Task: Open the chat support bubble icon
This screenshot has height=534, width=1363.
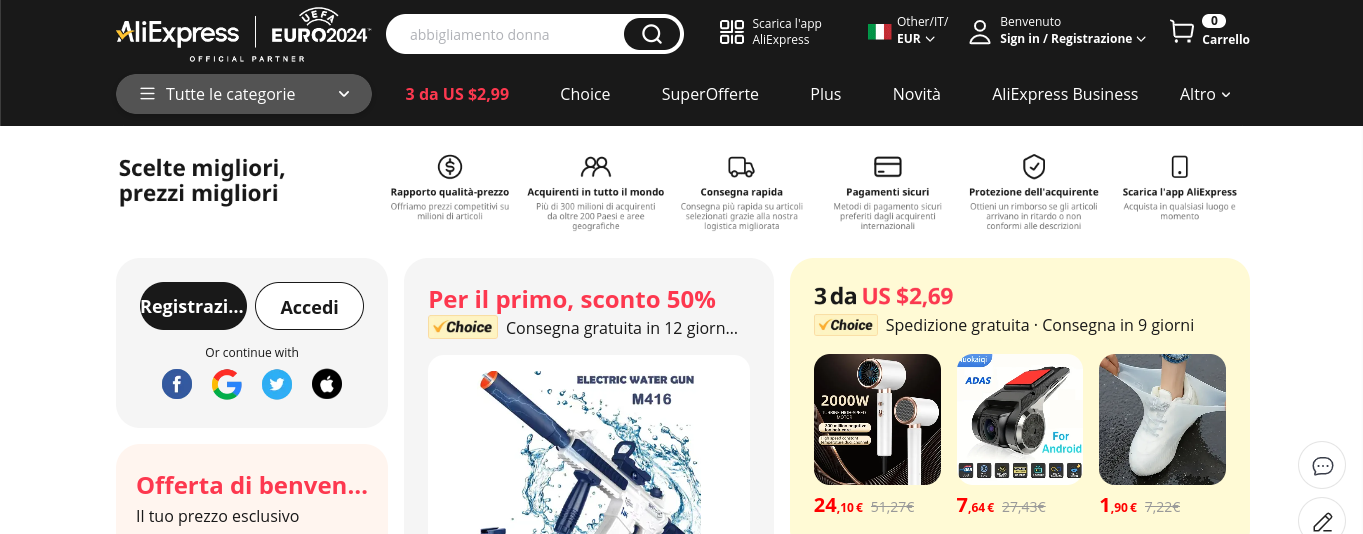Action: [1322, 465]
